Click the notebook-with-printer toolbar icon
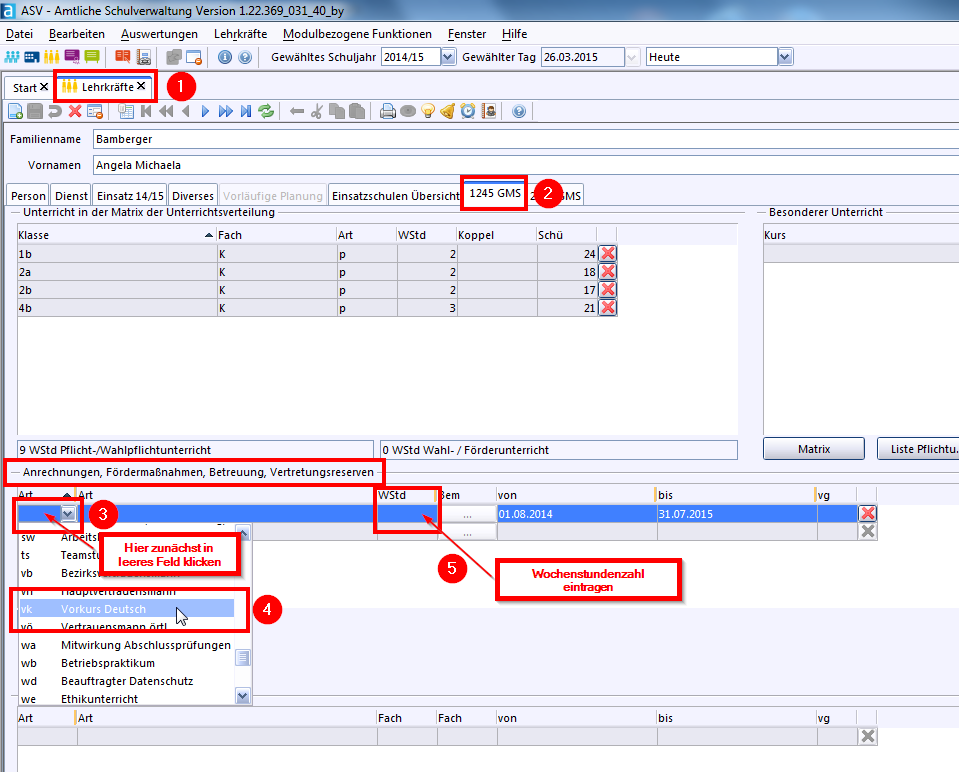 click(144, 57)
